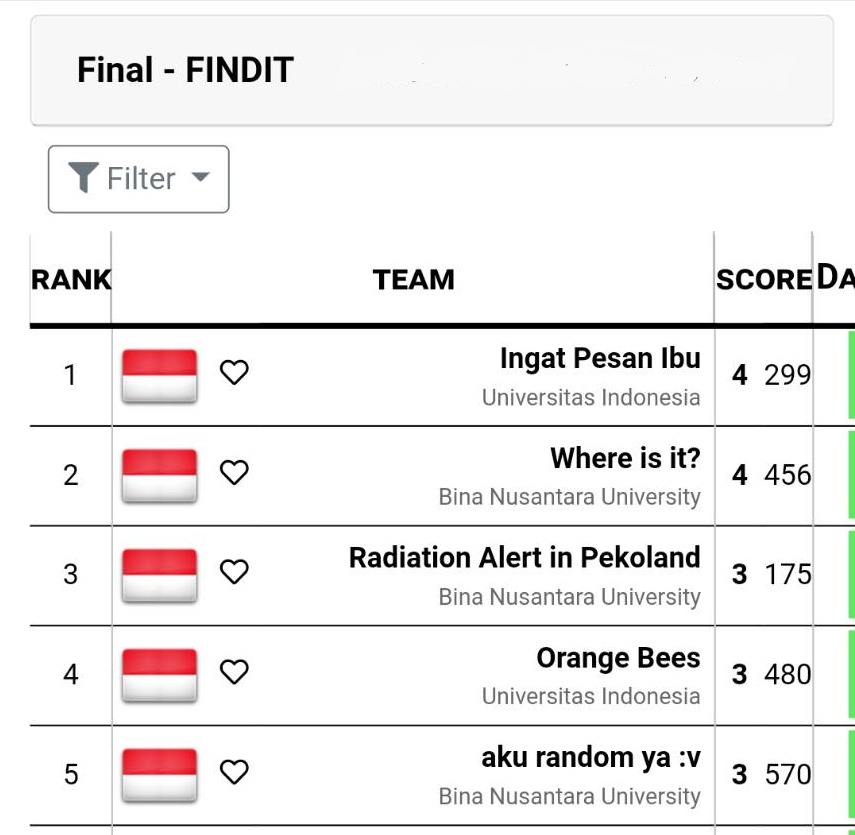The height and width of the screenshot is (835, 855).
Task: Click Indonesia flag in rank 3 row
Action: [159, 576]
